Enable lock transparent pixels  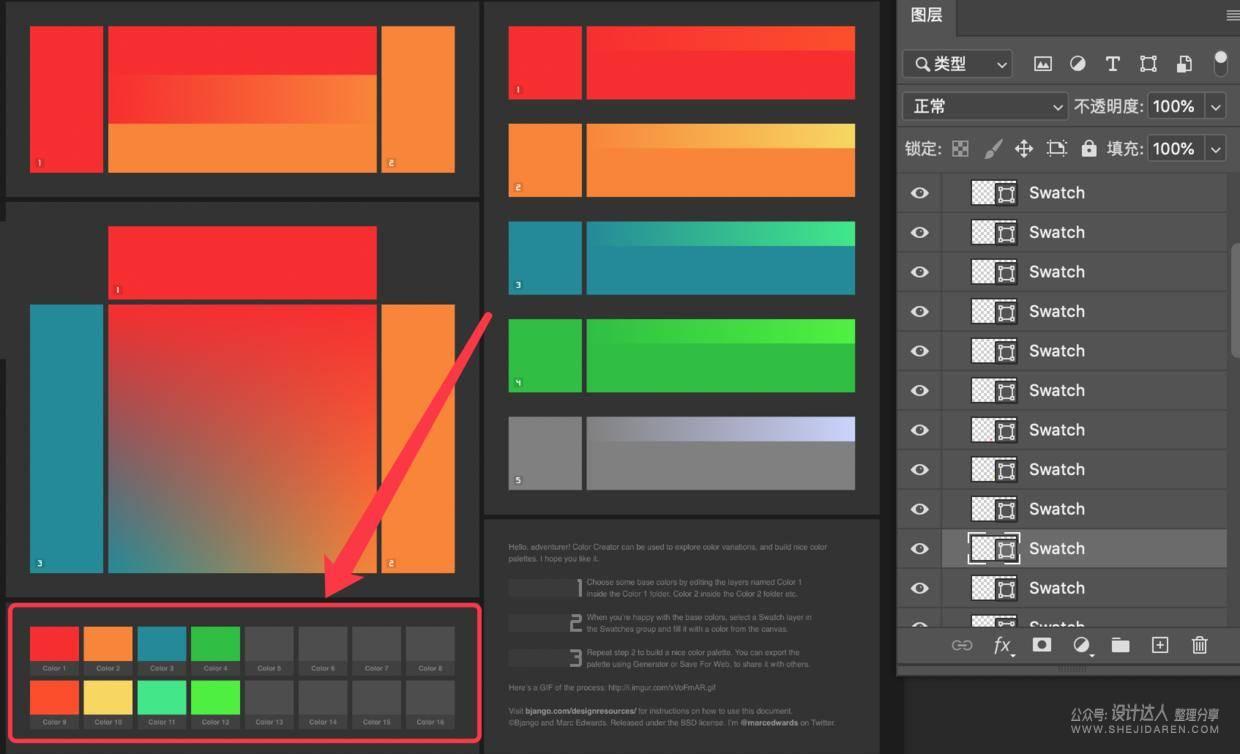point(959,148)
